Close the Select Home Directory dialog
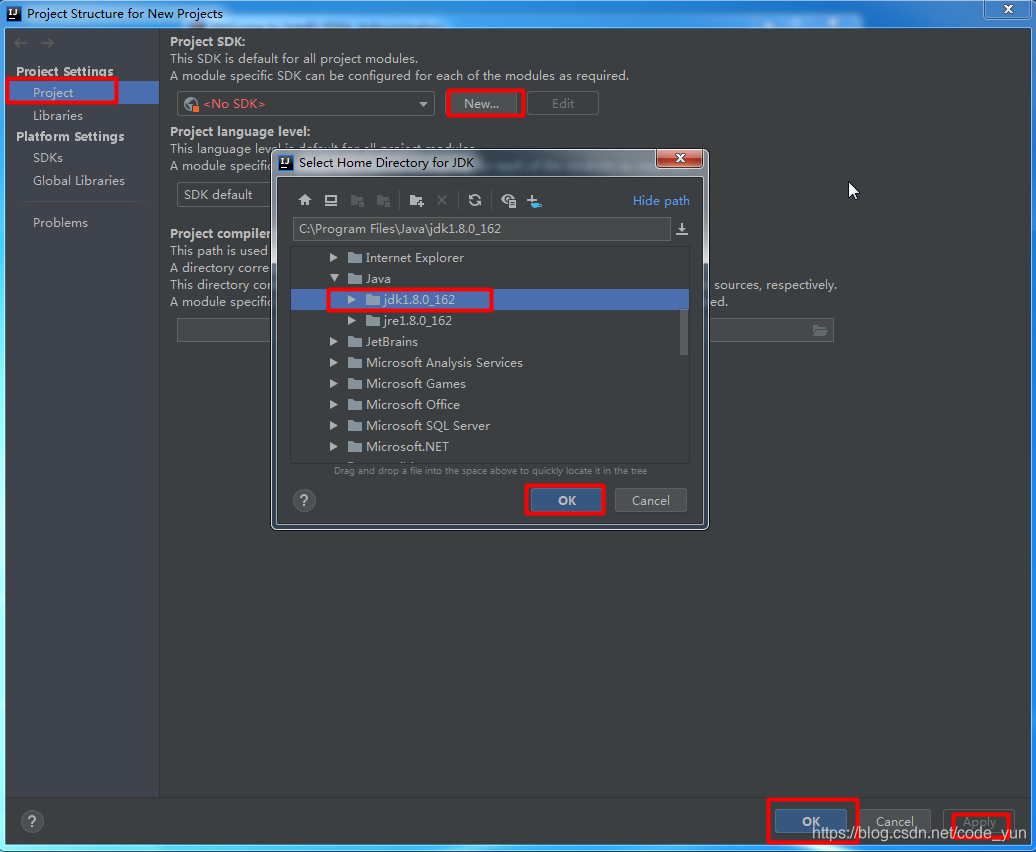Image resolution: width=1036 pixels, height=852 pixels. 680,159
